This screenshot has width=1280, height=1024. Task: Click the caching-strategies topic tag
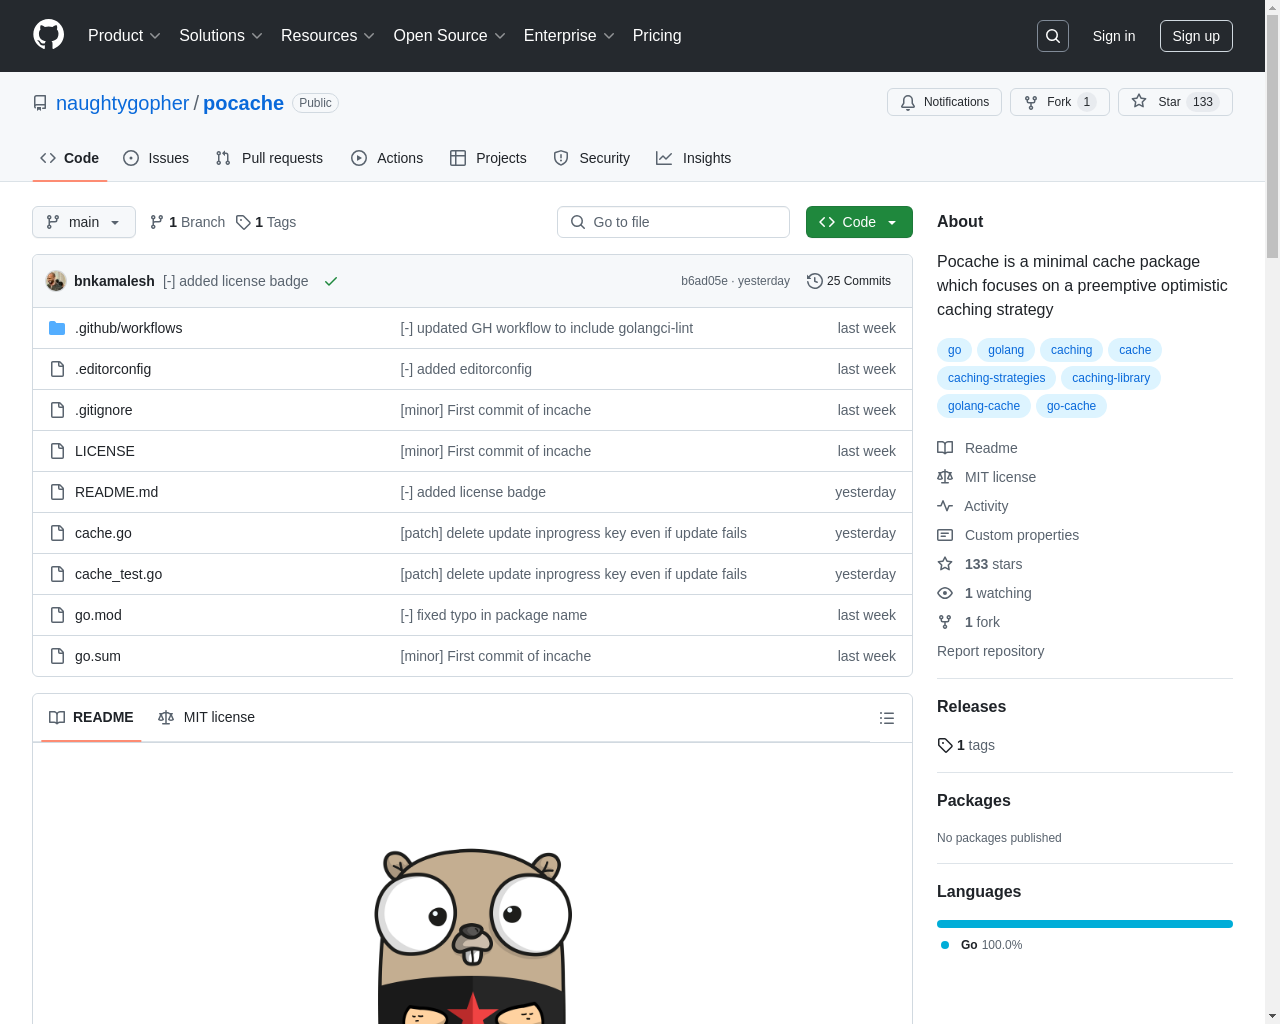(x=996, y=378)
